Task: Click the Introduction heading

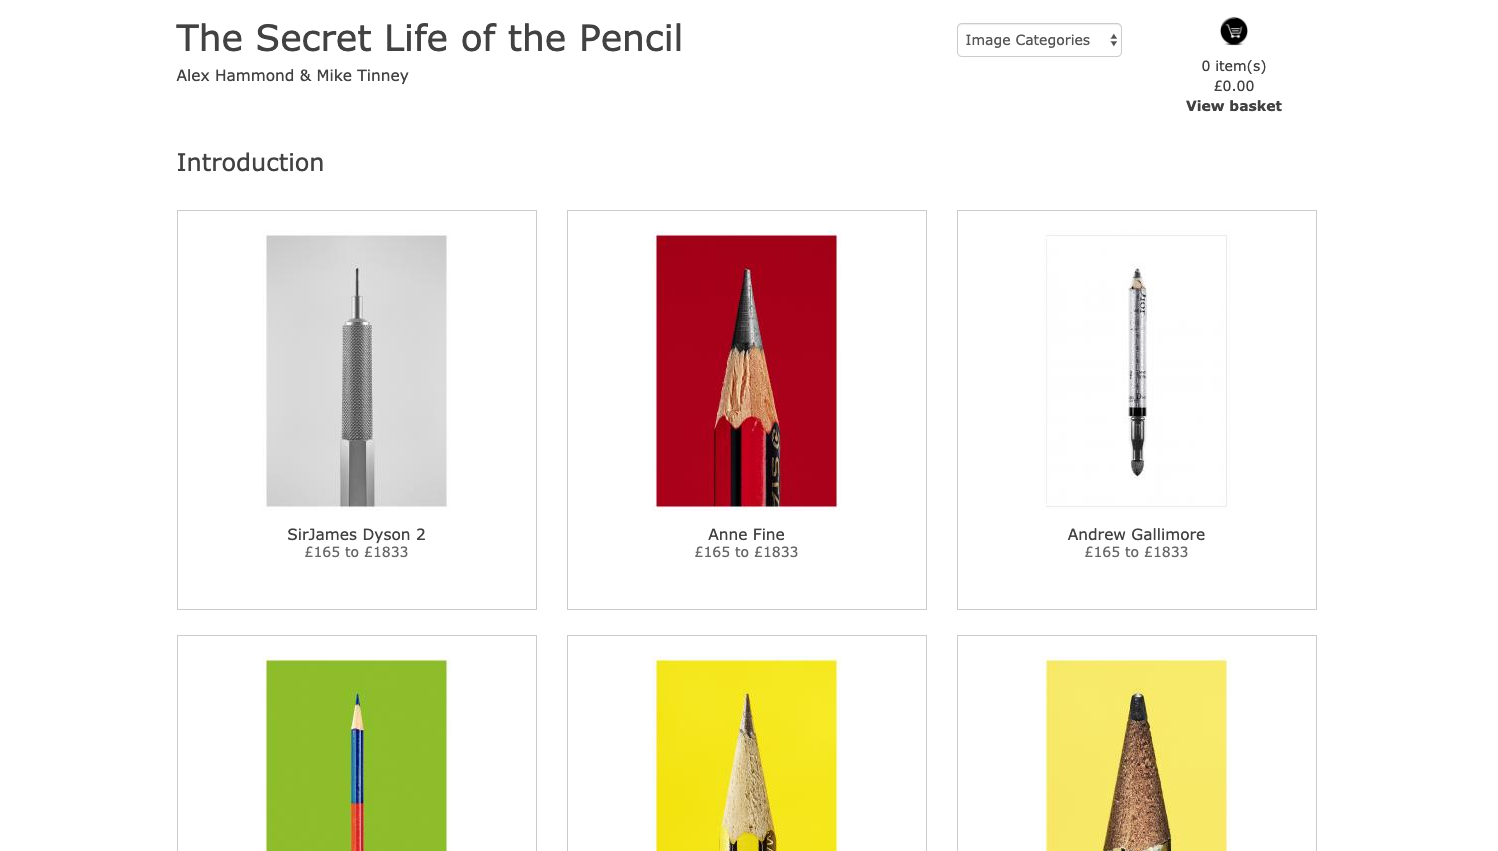Action: [x=250, y=163]
